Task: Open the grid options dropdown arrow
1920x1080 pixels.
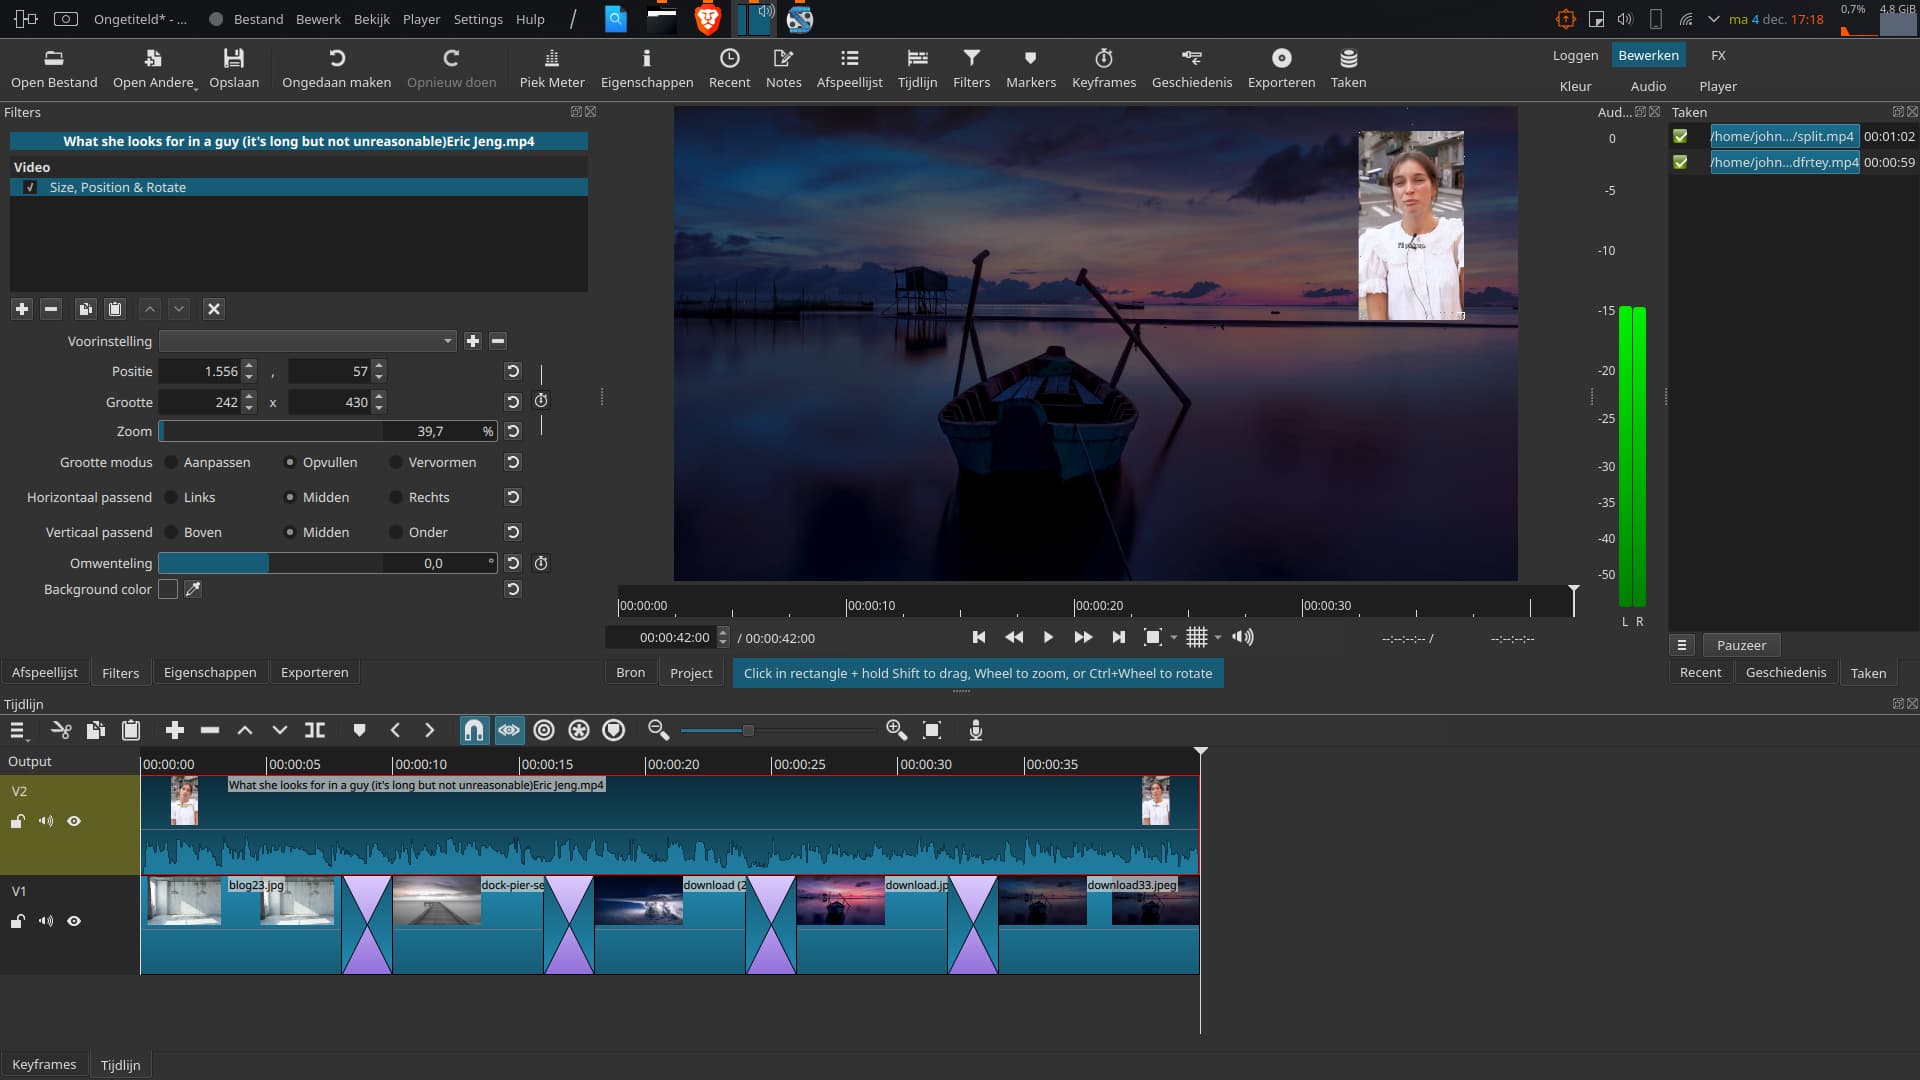Action: click(1218, 638)
